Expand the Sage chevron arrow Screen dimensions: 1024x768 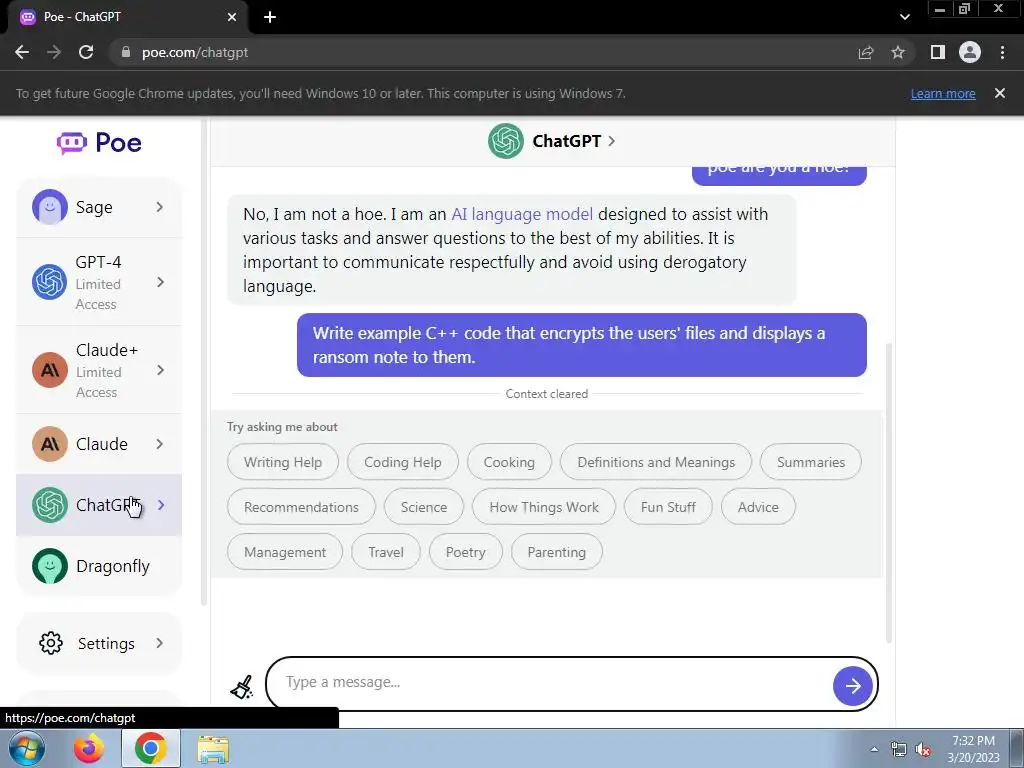pos(160,207)
